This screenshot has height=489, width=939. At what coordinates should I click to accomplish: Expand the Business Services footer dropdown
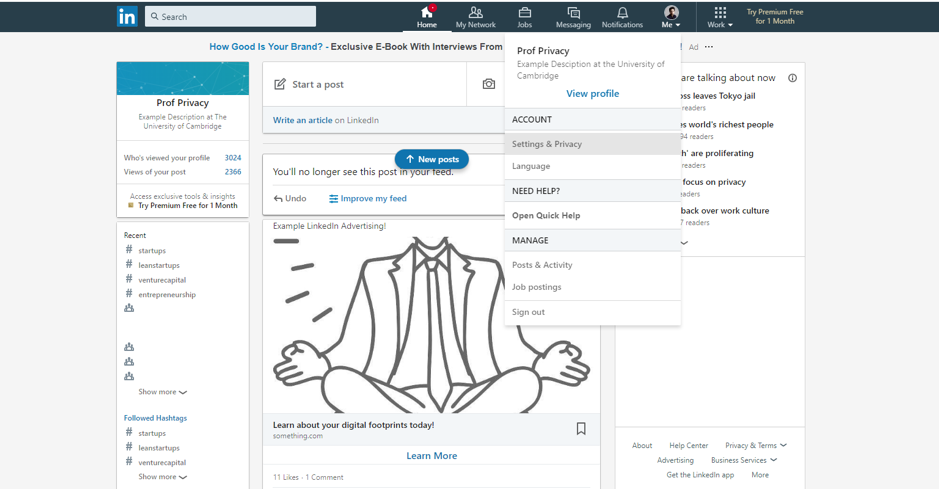click(x=744, y=460)
